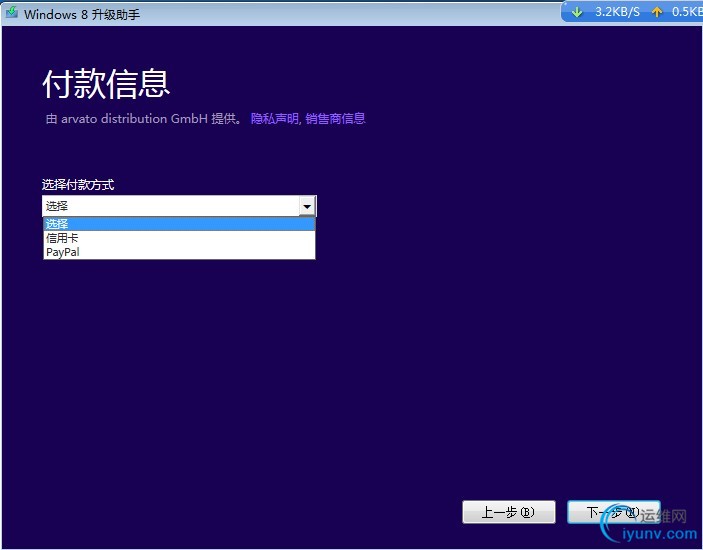Open the payment method dropdown arrow
The height and width of the screenshot is (550, 703).
307,206
